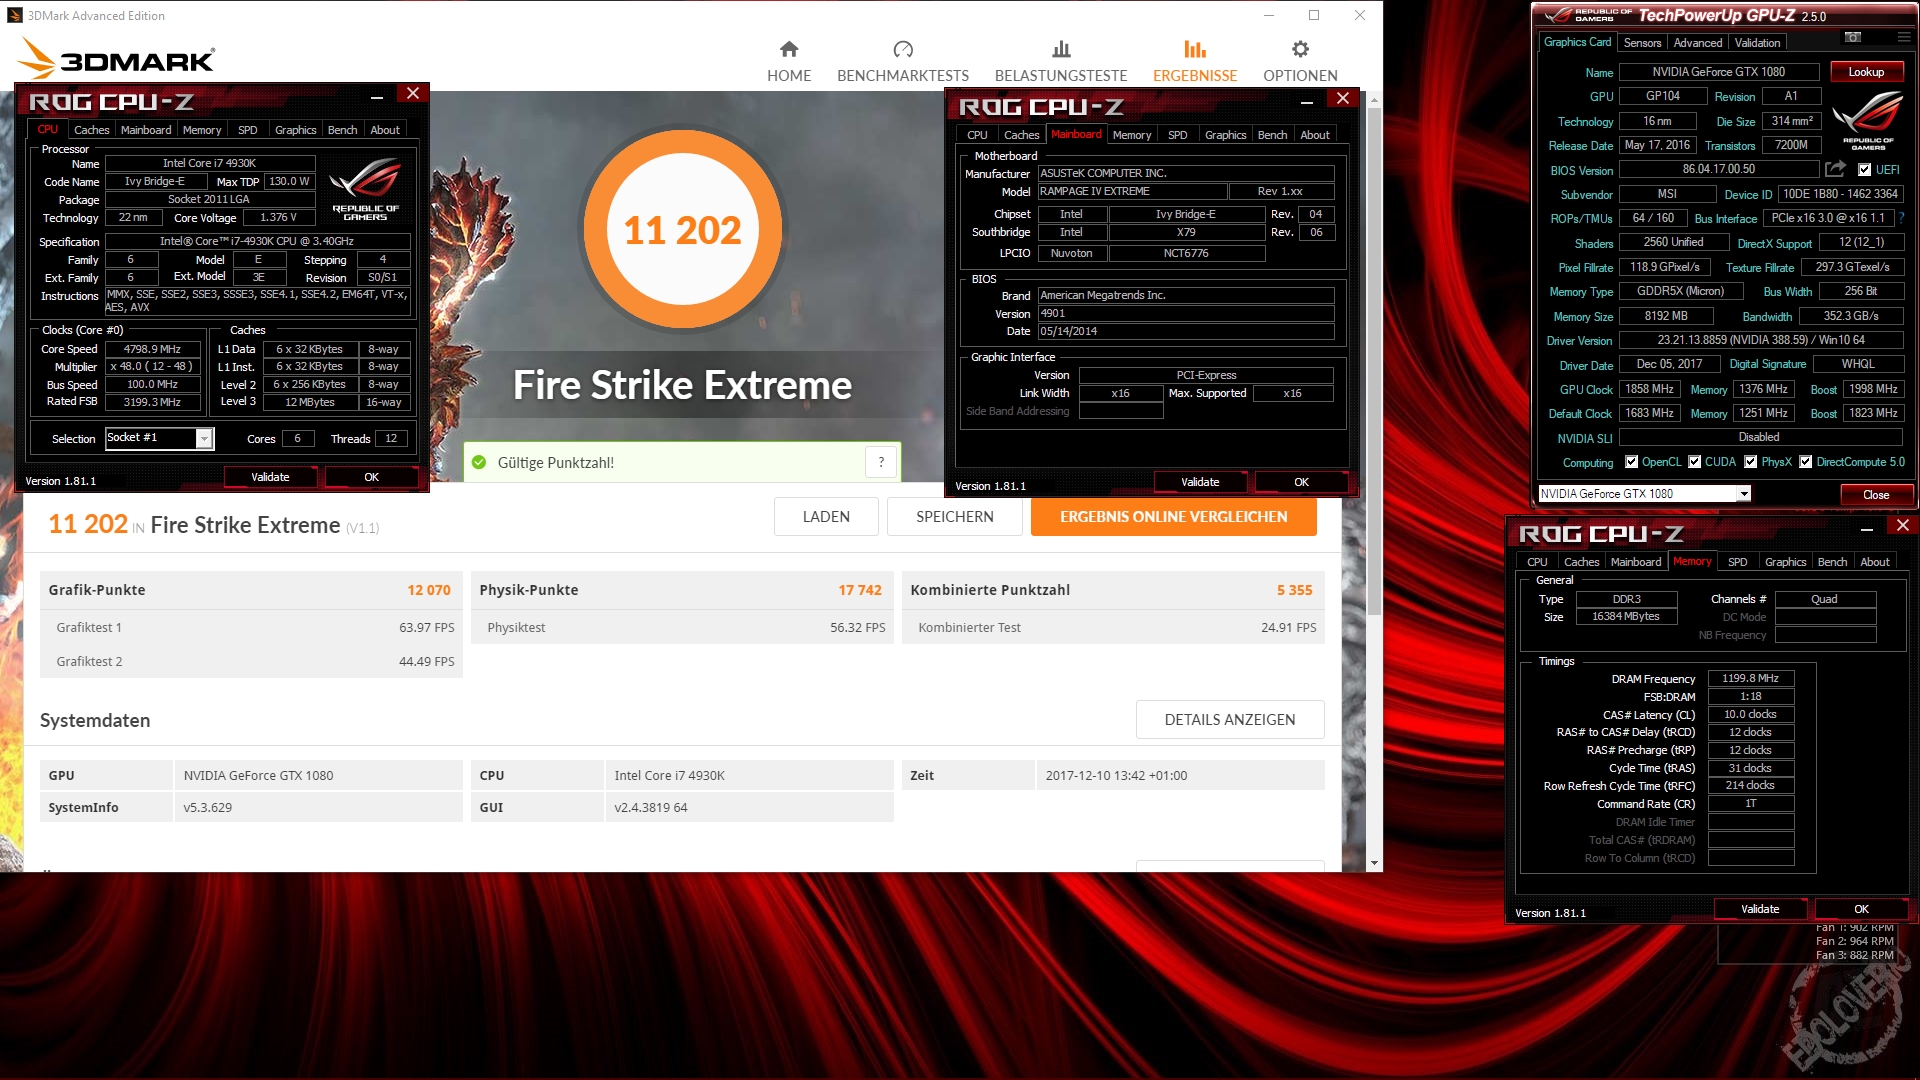Viewport: 1920px width, 1080px height.
Task: Toggle the CUDA checkbox
Action: click(1694, 462)
